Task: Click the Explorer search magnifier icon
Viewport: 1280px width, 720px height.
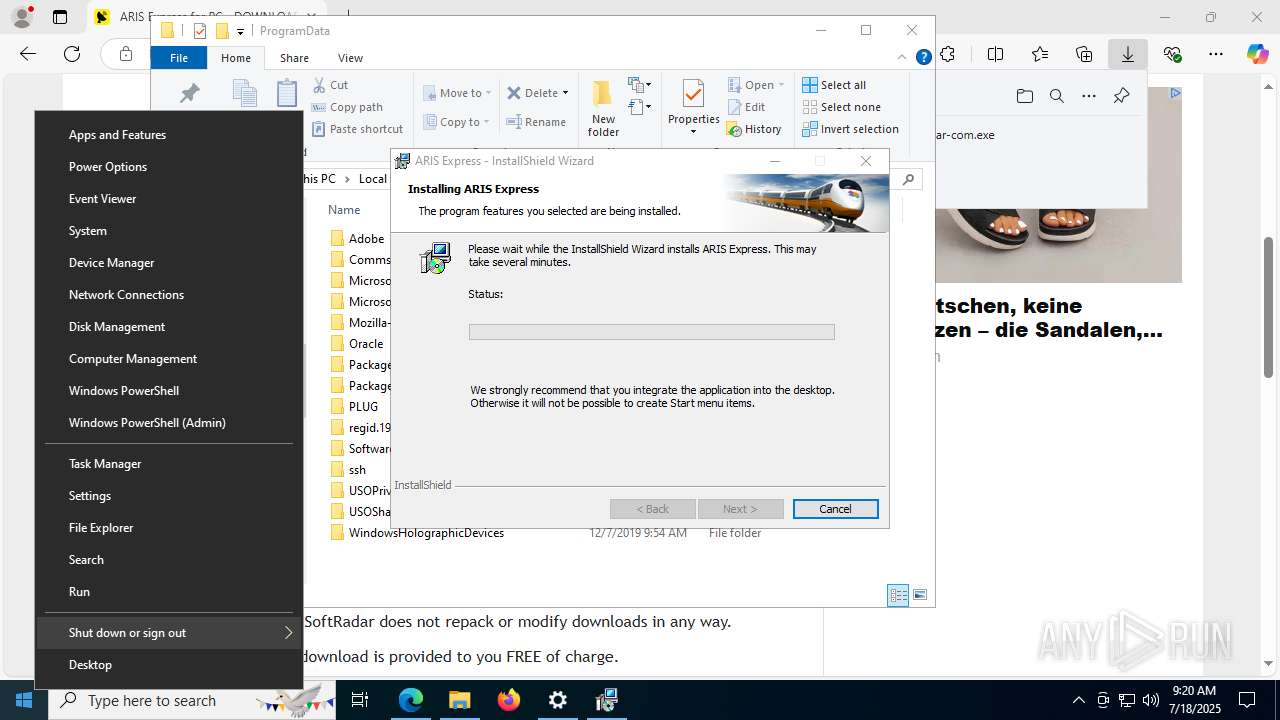Action: click(908, 180)
